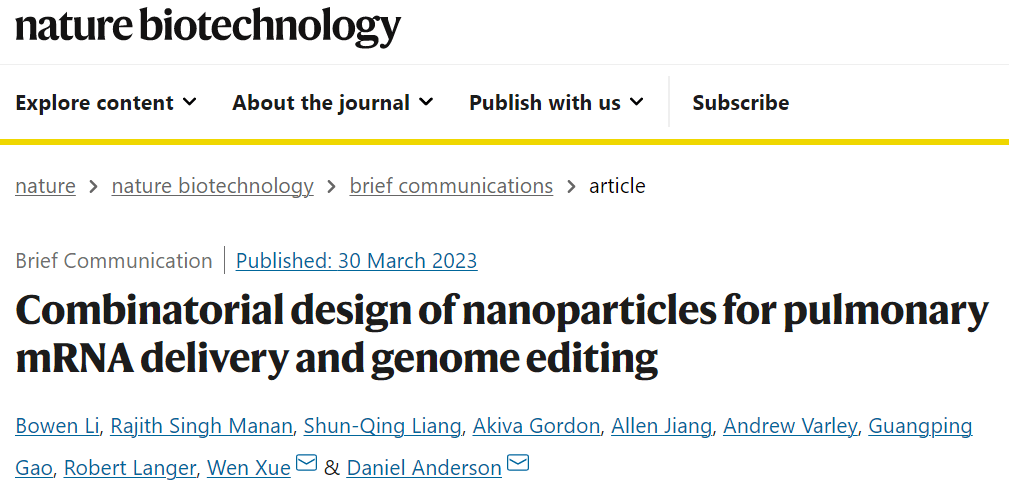
Task: Select author name Wen Xue
Action: [x=248, y=467]
